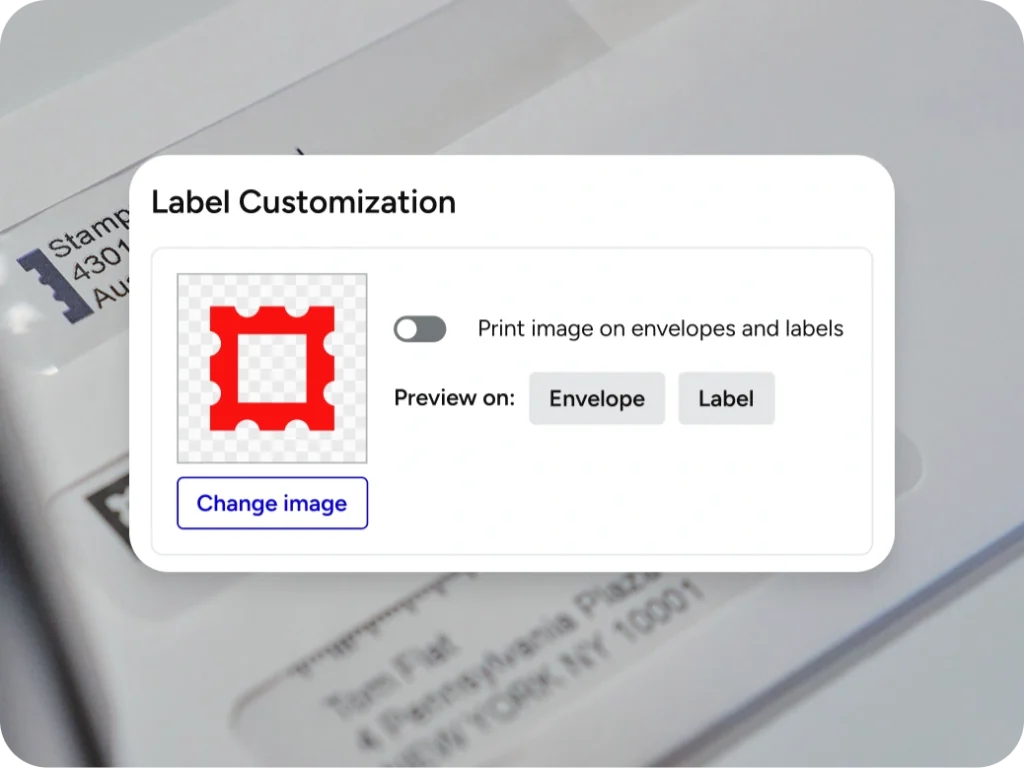The width and height of the screenshot is (1024, 768).
Task: Select the Label preview button
Action: (x=726, y=399)
